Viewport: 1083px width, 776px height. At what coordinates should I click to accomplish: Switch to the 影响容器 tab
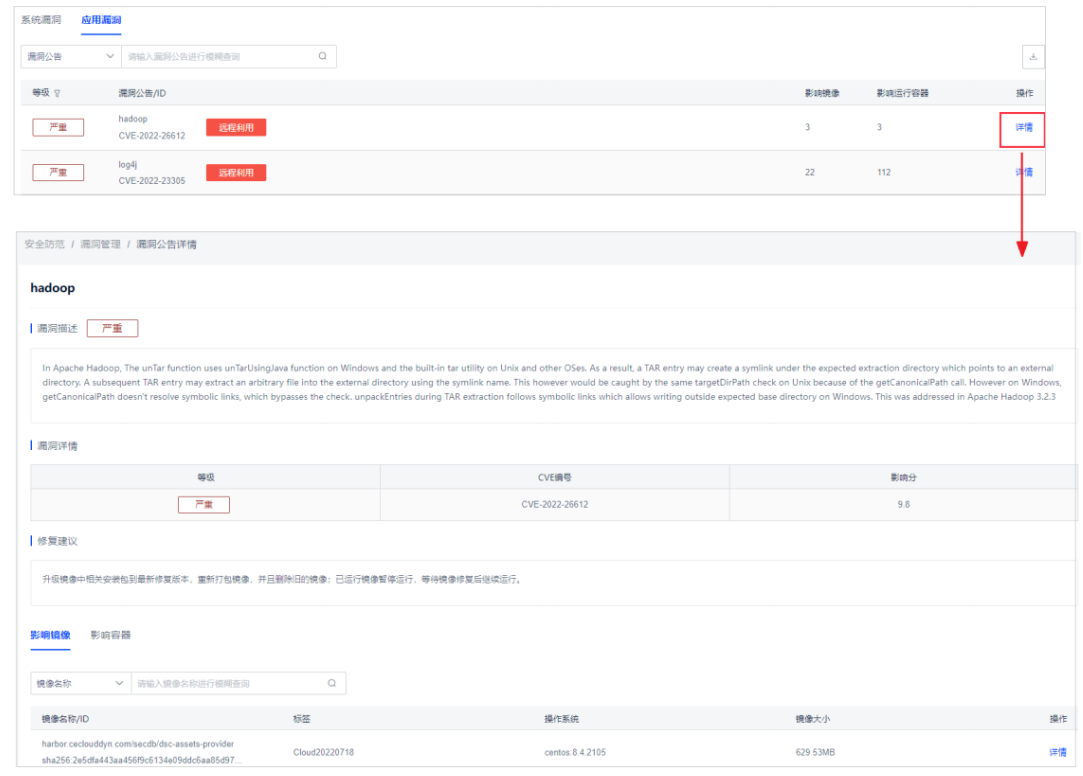click(110, 635)
